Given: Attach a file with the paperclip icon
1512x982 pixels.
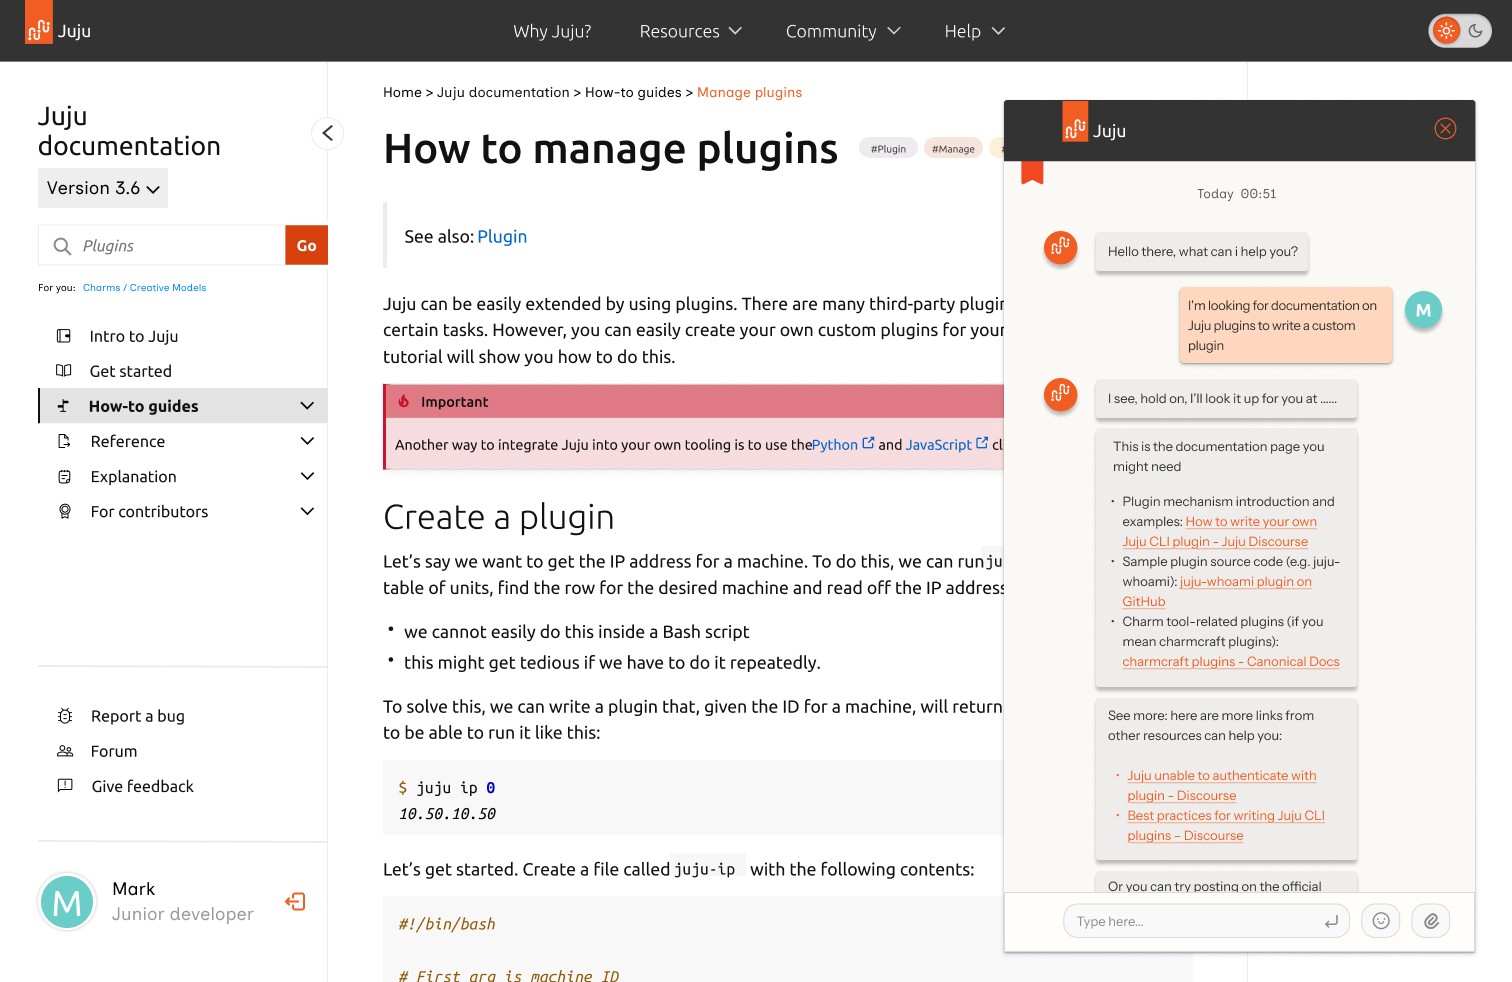Looking at the screenshot, I should tap(1431, 921).
